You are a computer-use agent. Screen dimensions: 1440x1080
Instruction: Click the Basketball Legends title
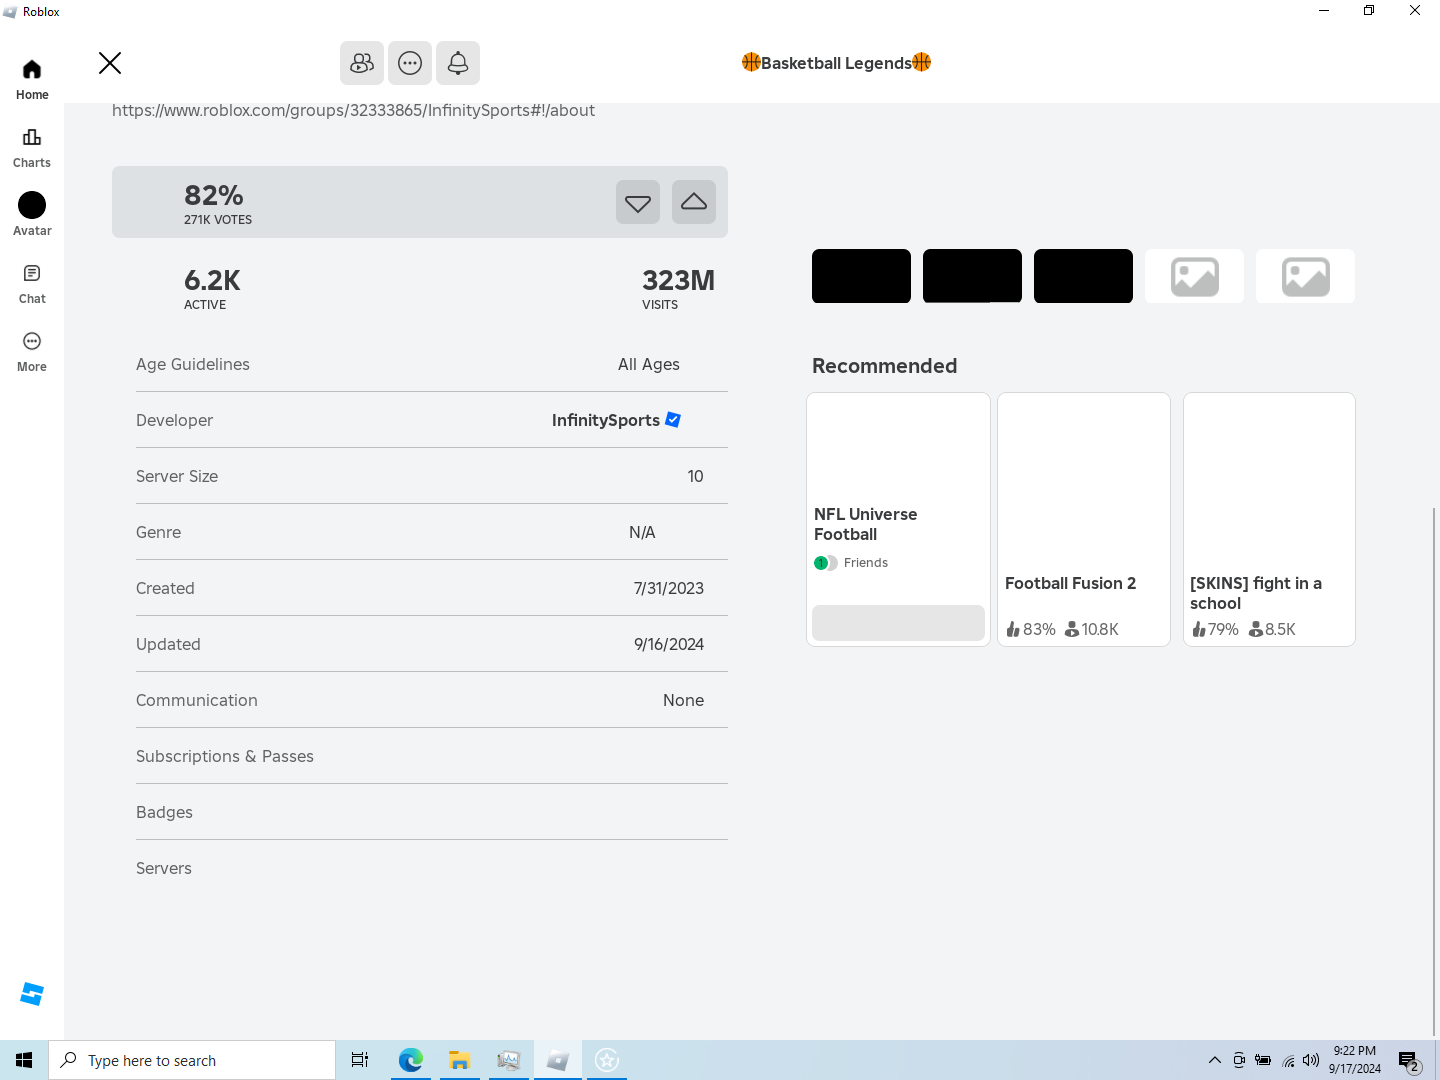836,63
